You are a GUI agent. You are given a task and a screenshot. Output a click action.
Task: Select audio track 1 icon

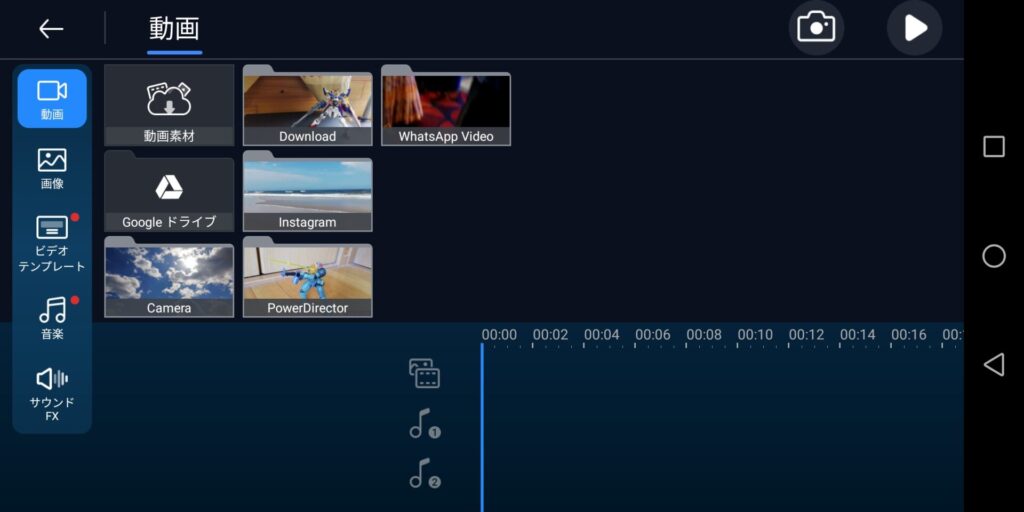[424, 424]
